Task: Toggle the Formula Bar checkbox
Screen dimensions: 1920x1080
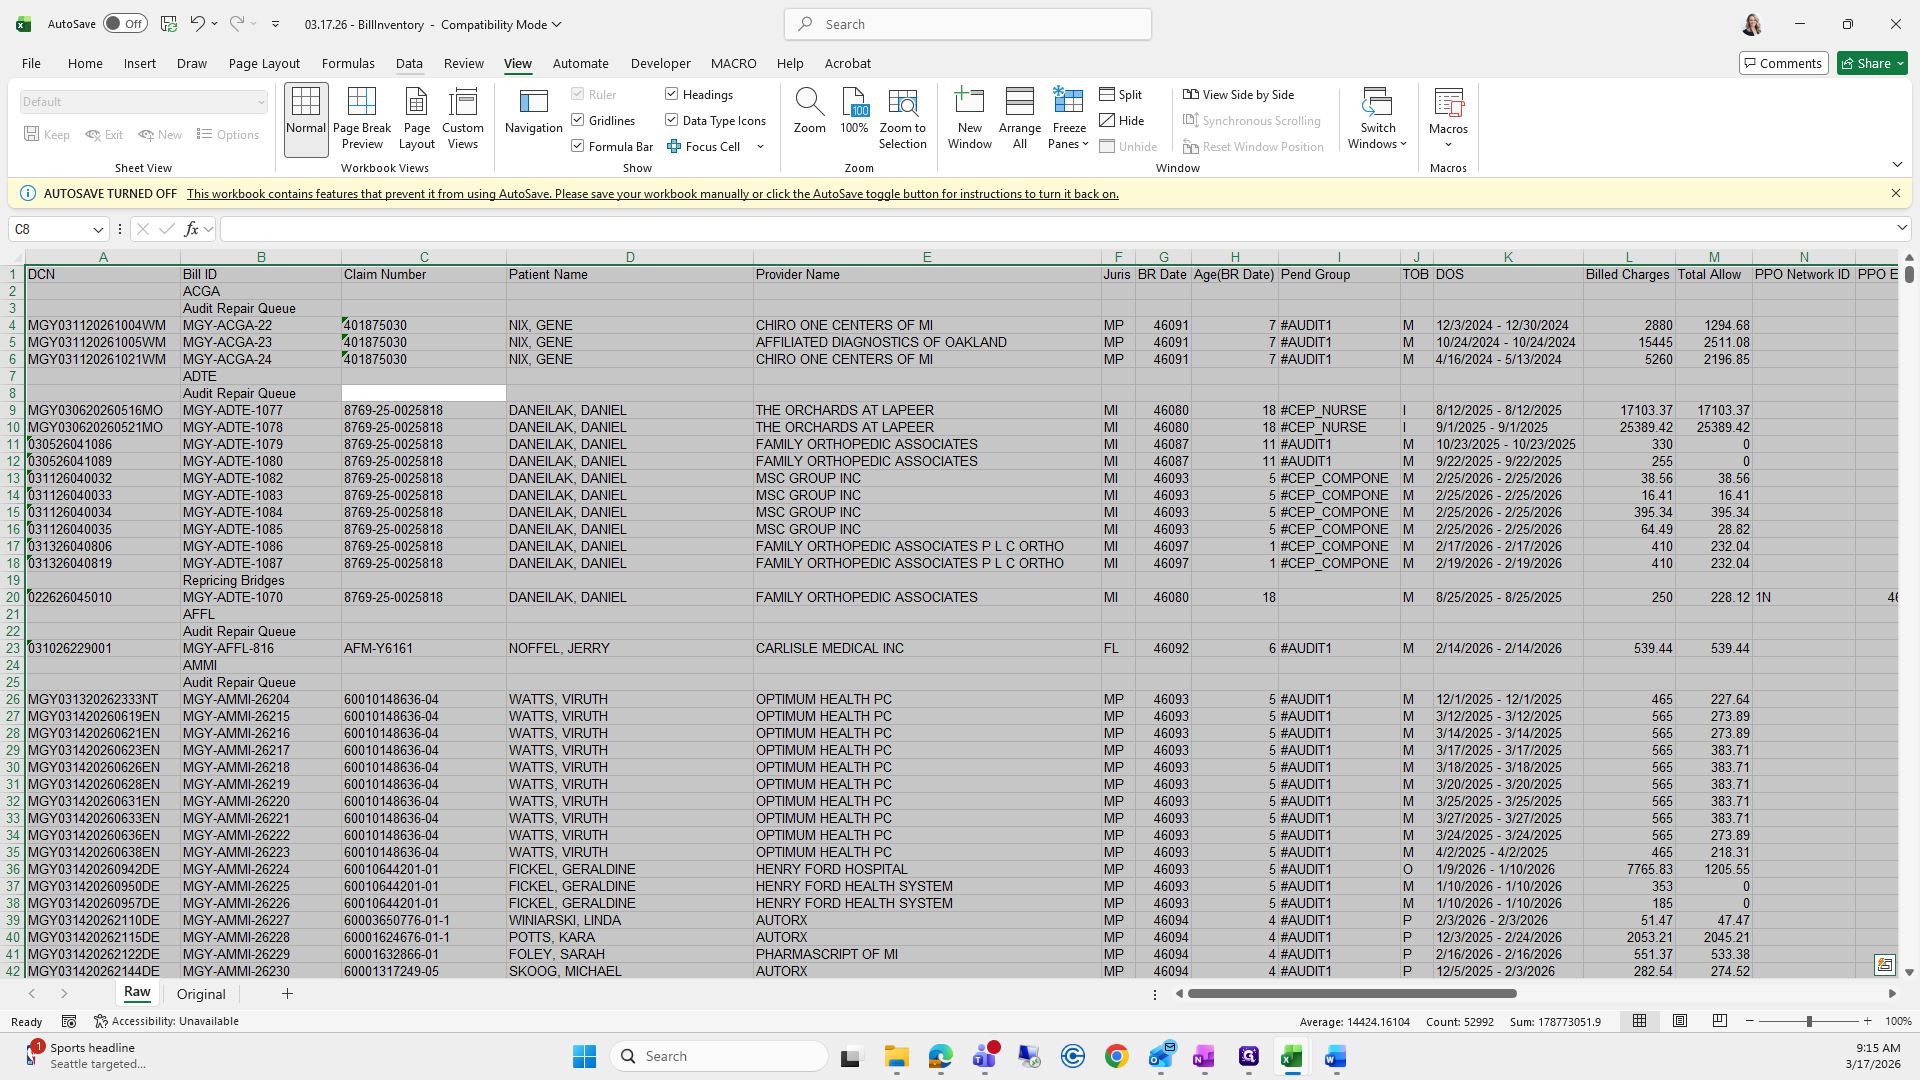Action: [x=578, y=146]
